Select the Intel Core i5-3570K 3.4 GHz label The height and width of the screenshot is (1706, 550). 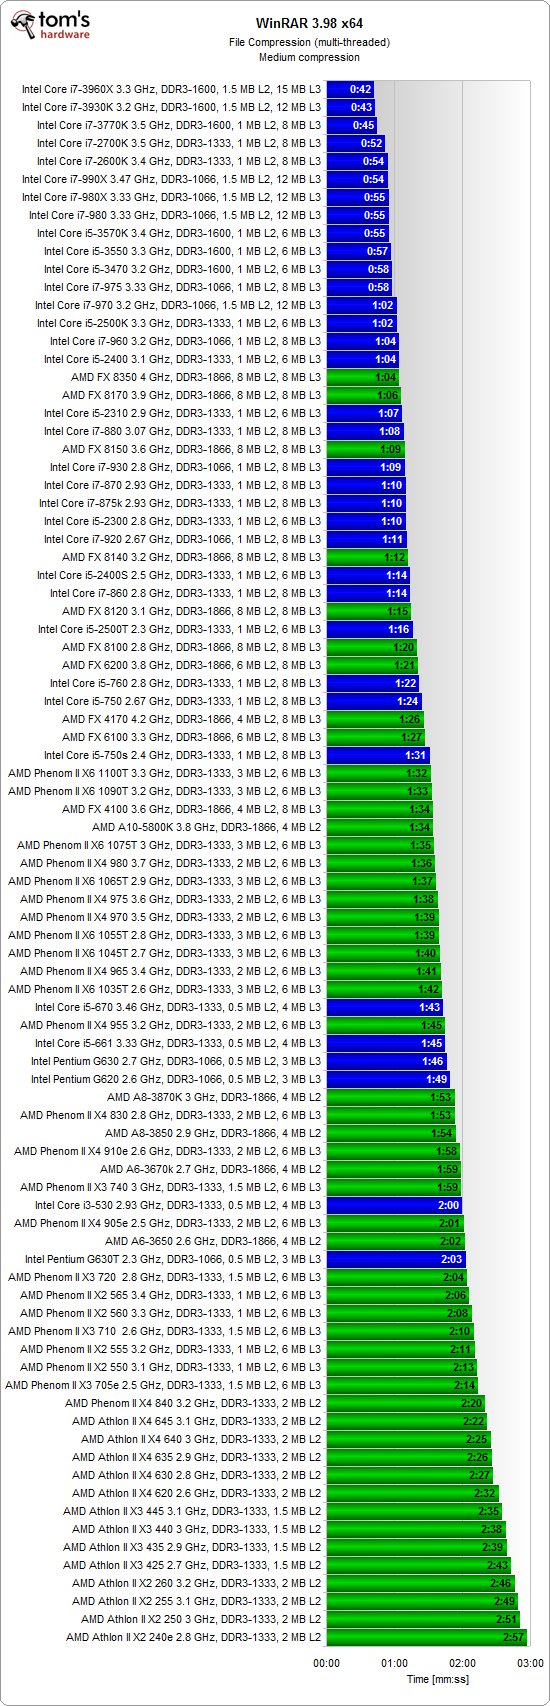pos(179,233)
